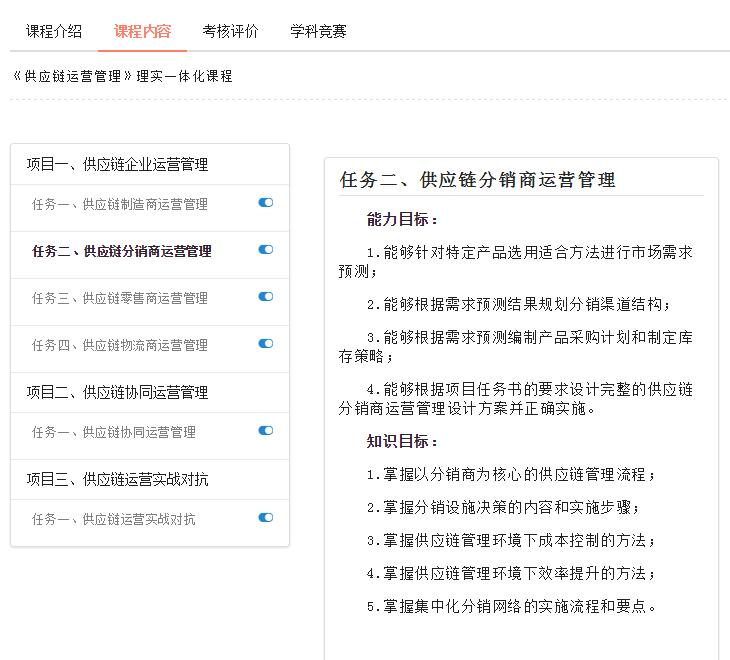The height and width of the screenshot is (660, 730).
Task: Open 任务一、供应链制造商运营管理 lesson
Action: point(120,204)
